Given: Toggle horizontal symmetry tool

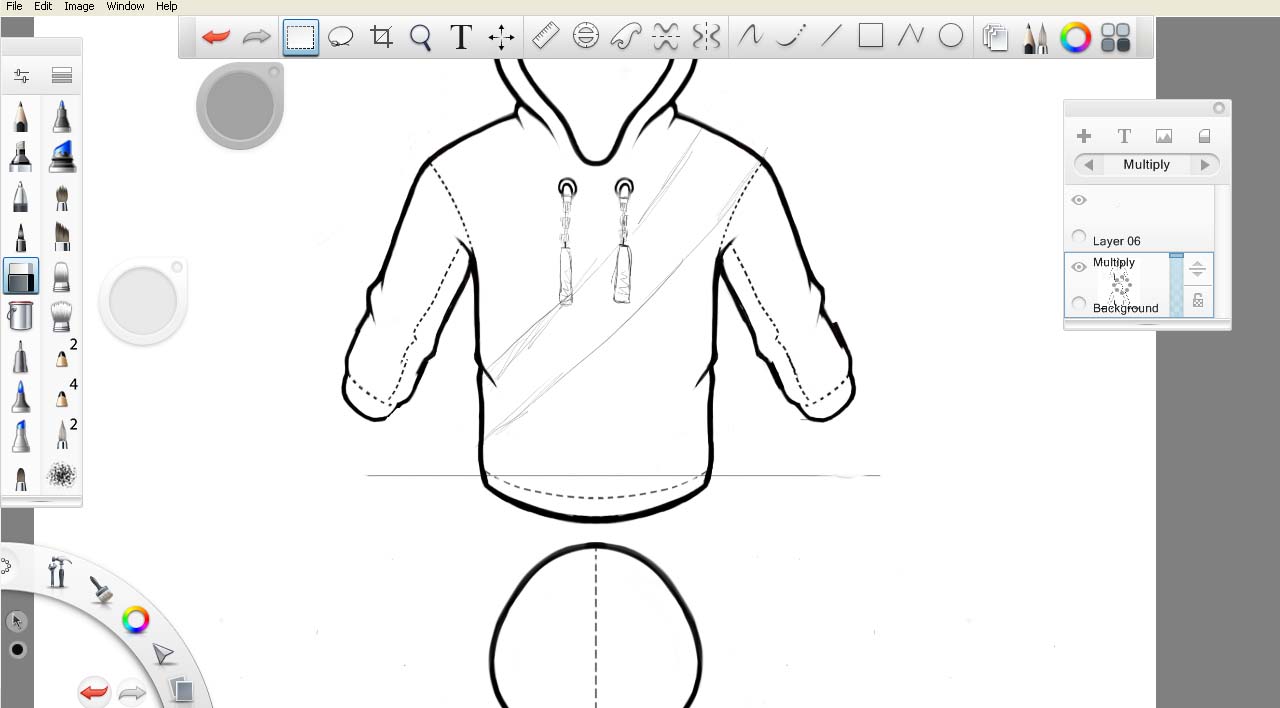Looking at the screenshot, I should click(666, 37).
